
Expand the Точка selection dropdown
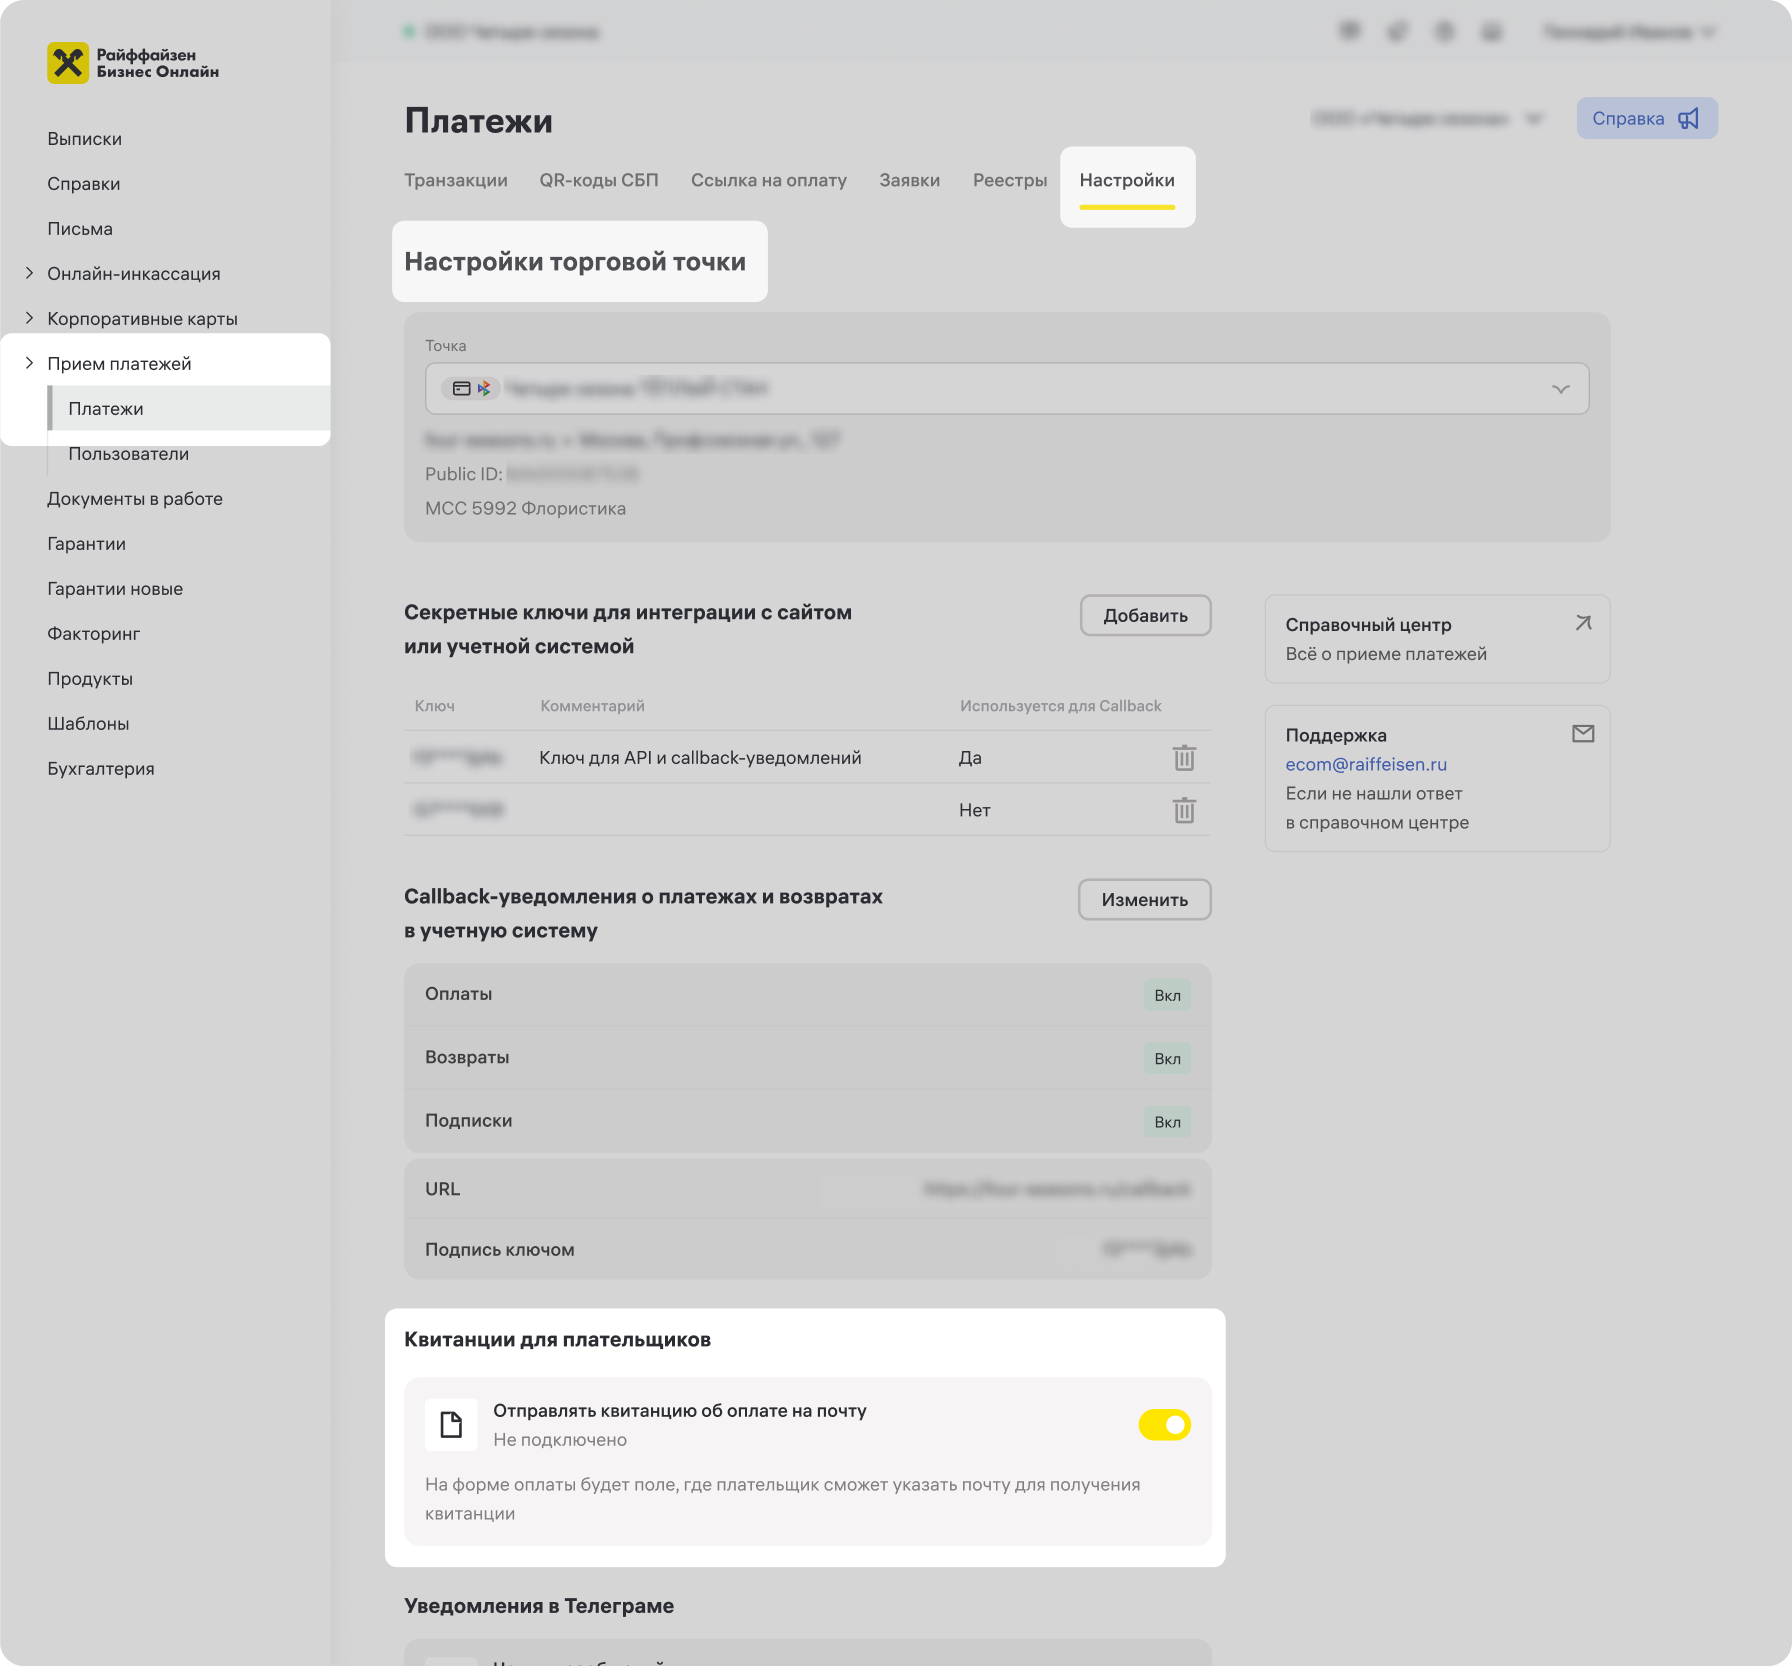(x=1560, y=389)
